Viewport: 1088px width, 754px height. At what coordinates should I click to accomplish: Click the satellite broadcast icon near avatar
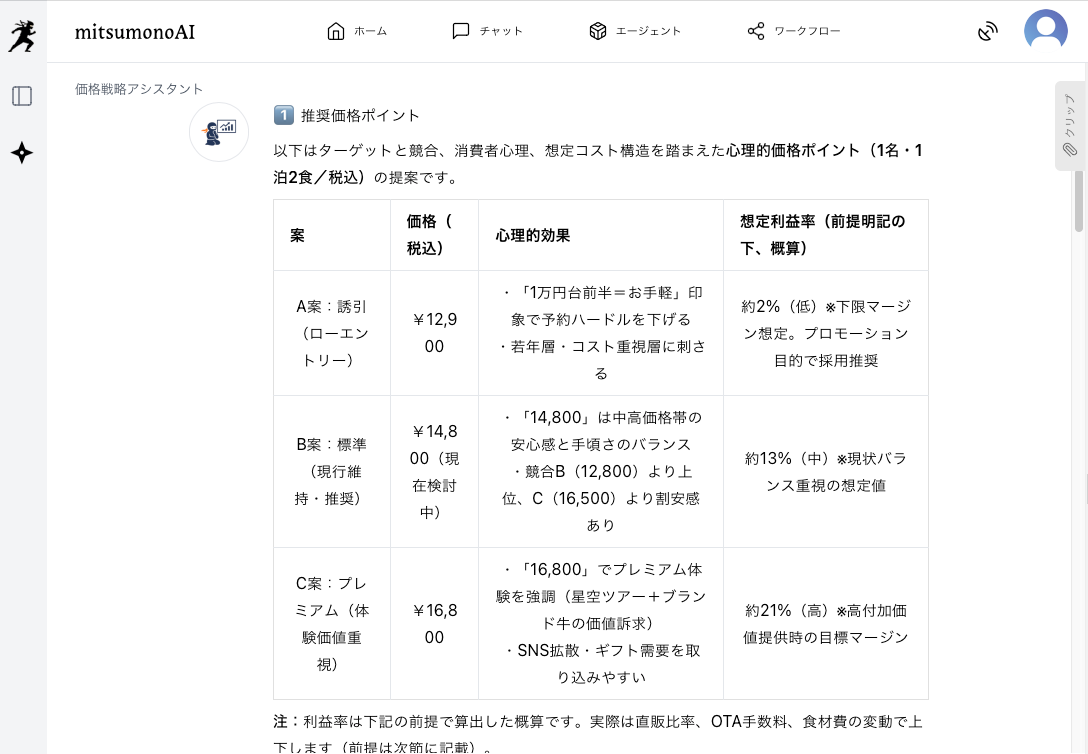click(x=988, y=31)
